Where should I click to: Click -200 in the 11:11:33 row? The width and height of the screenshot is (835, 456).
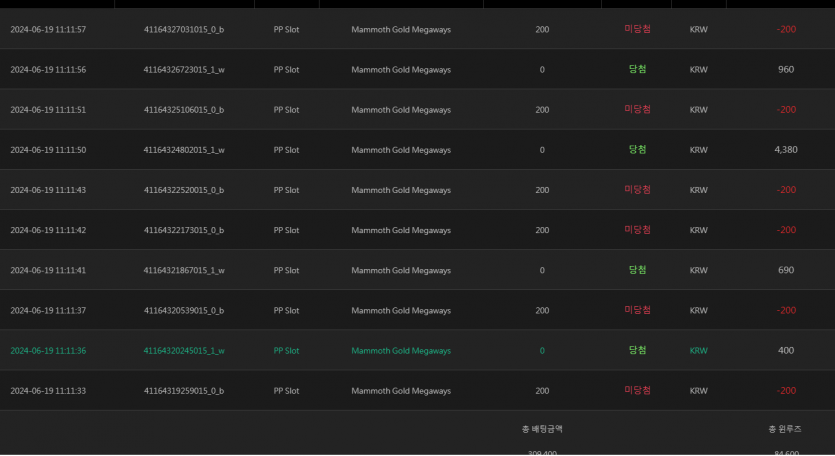pyautogui.click(x=786, y=391)
